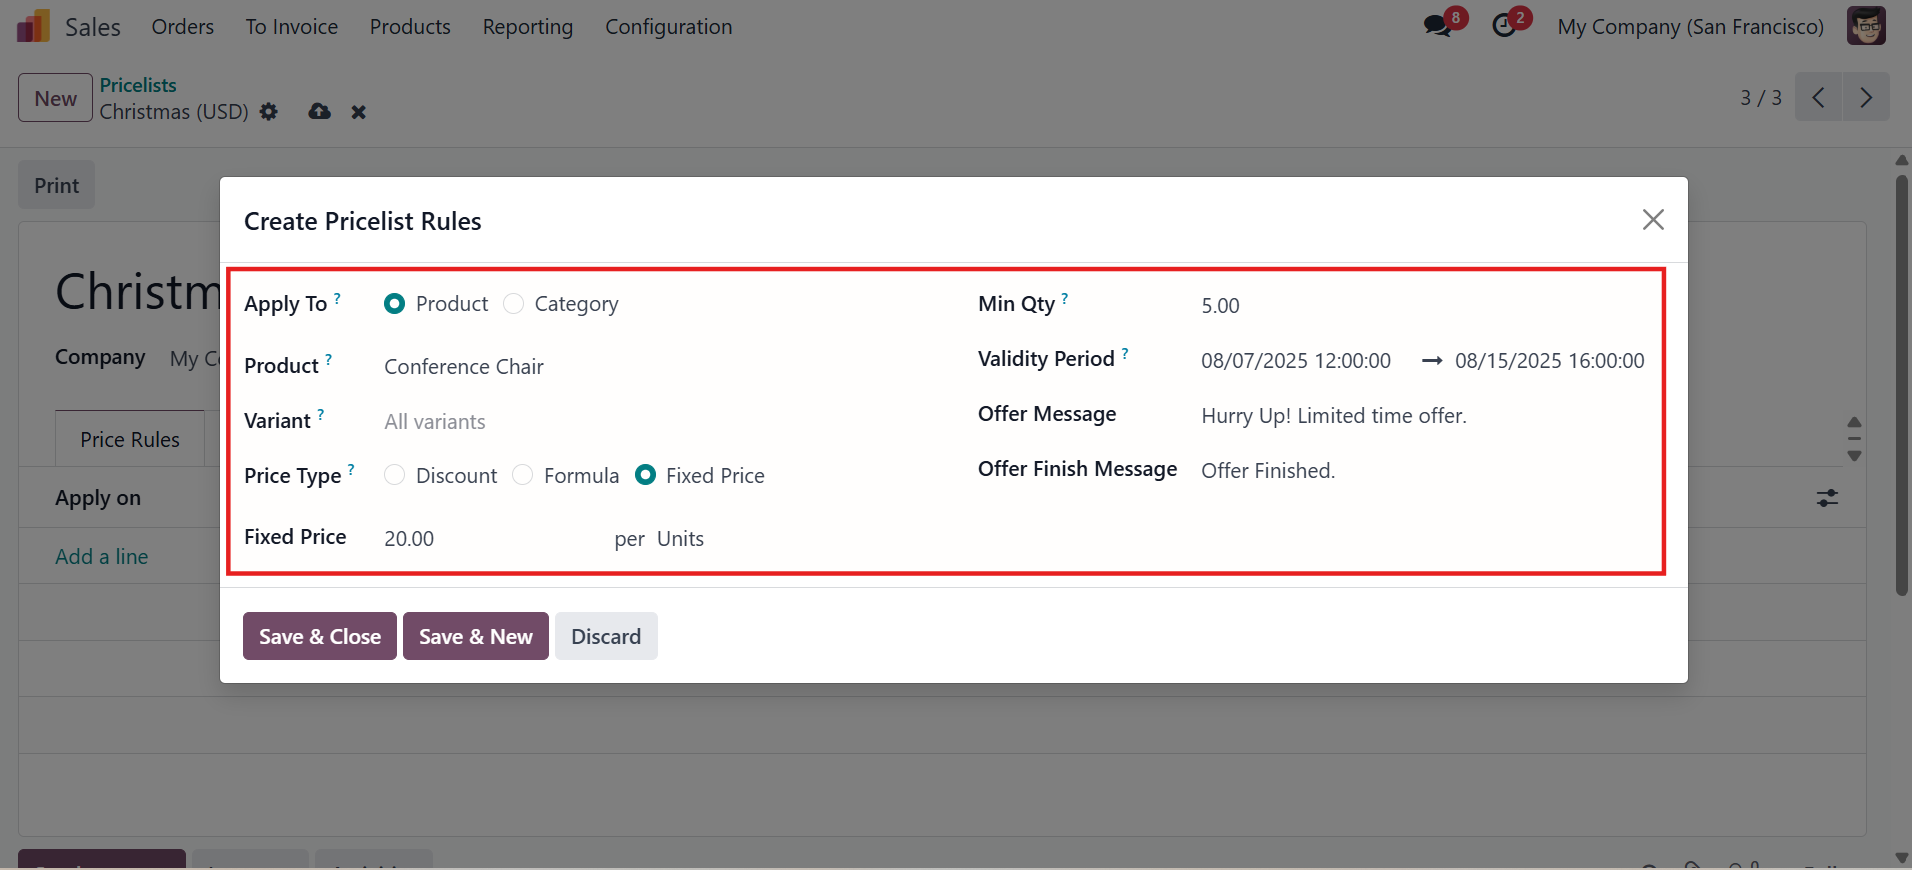Open the Orders menu
1912x870 pixels.
(183, 27)
